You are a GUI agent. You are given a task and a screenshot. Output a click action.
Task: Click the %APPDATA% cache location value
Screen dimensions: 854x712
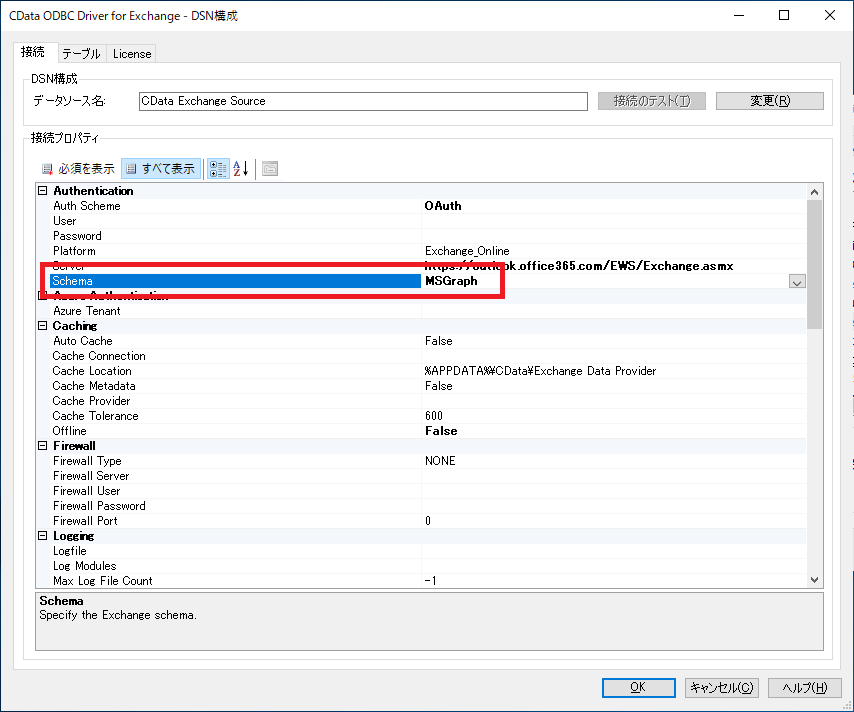coord(540,371)
